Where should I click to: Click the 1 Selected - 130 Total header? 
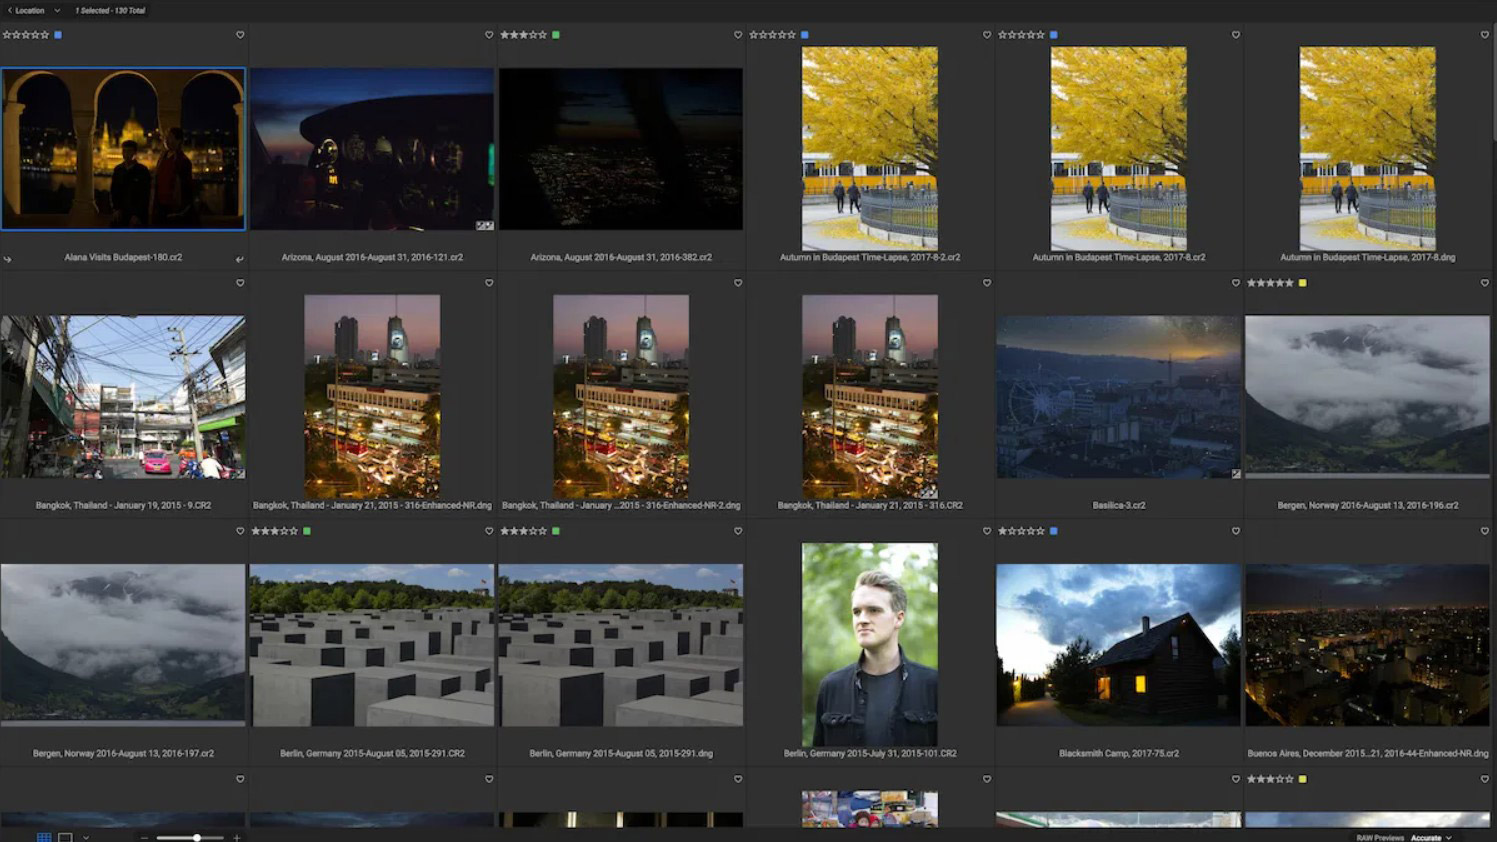coord(110,10)
